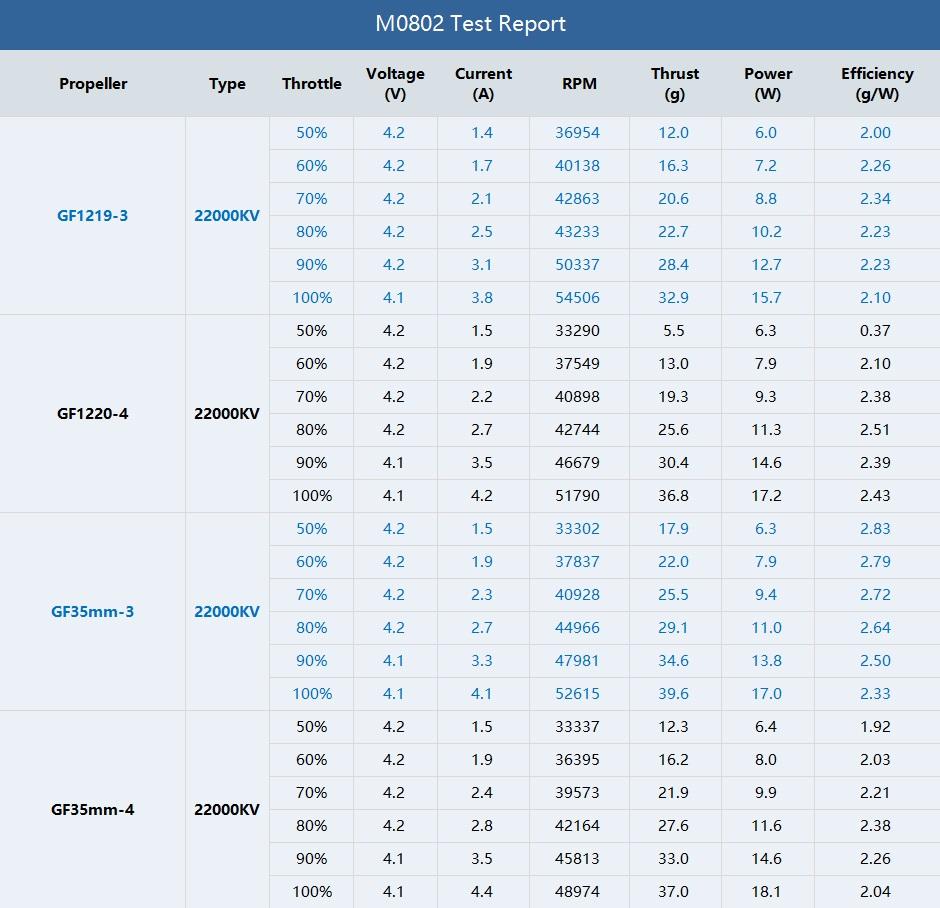This screenshot has width=940, height=908.
Task: Select the GF35mm-4 propeller label
Action: [x=93, y=809]
